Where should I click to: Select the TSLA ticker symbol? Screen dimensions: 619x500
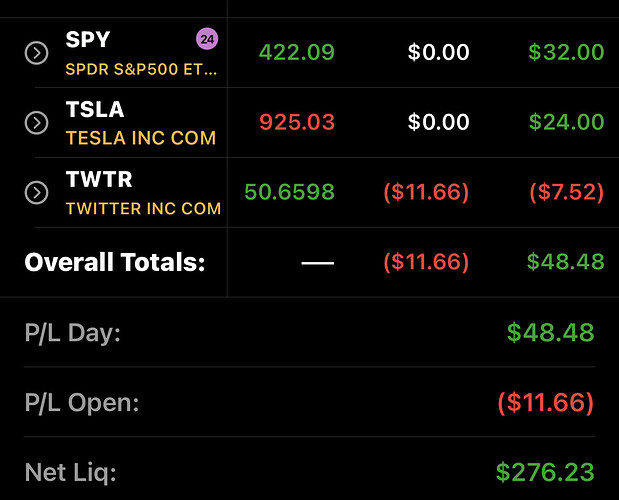coord(95,109)
